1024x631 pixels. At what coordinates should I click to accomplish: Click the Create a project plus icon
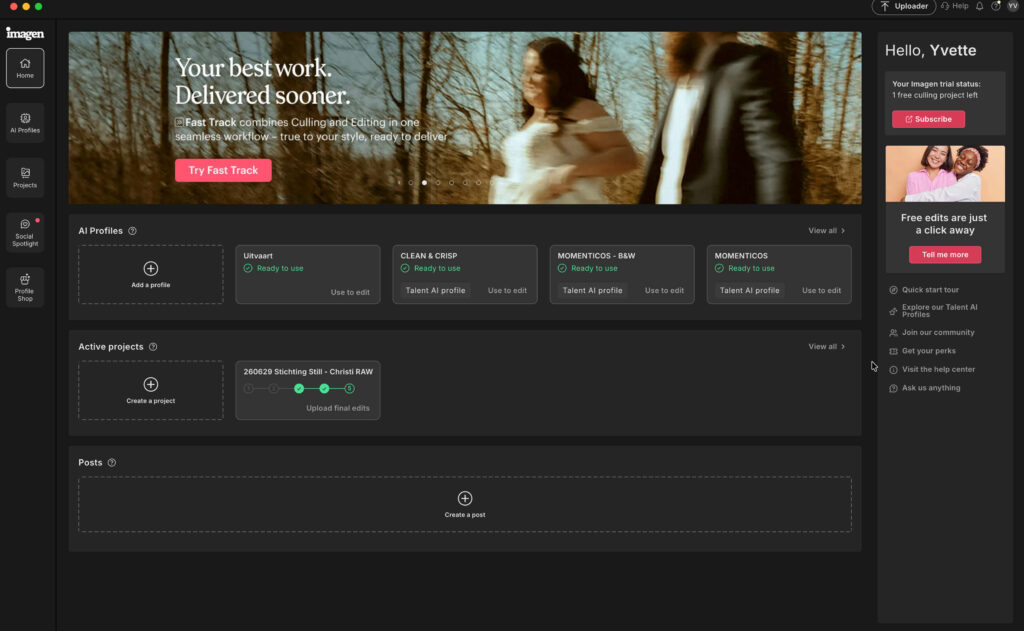coord(151,384)
